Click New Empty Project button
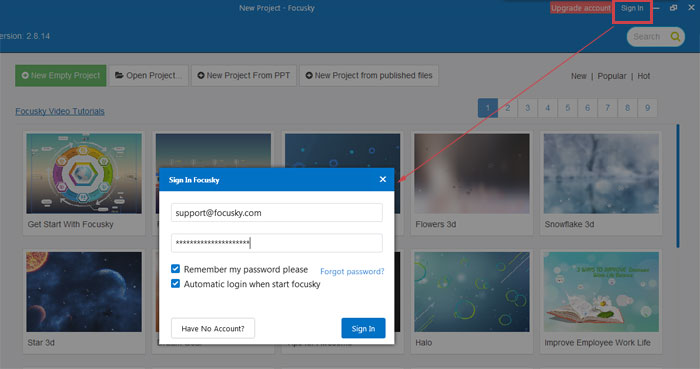This screenshot has width=700, height=369. tap(61, 75)
